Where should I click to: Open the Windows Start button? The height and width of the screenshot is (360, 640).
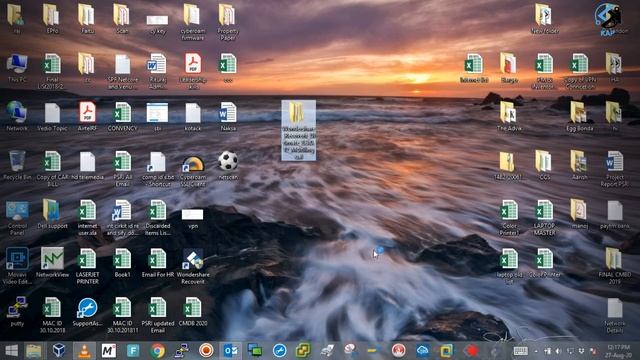[x=11, y=351]
